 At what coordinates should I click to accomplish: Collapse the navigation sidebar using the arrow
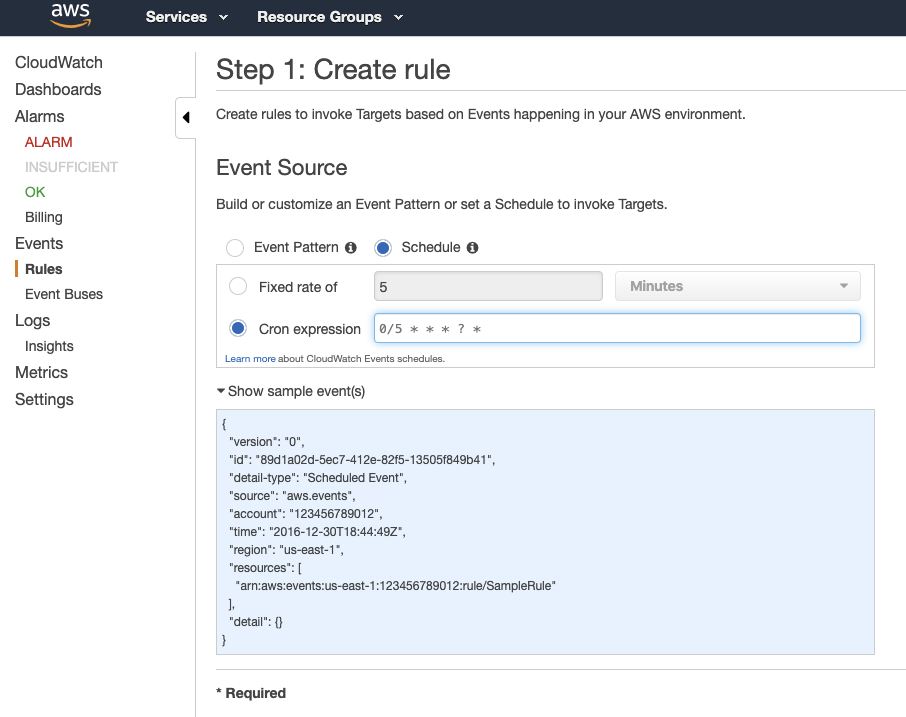tap(185, 117)
